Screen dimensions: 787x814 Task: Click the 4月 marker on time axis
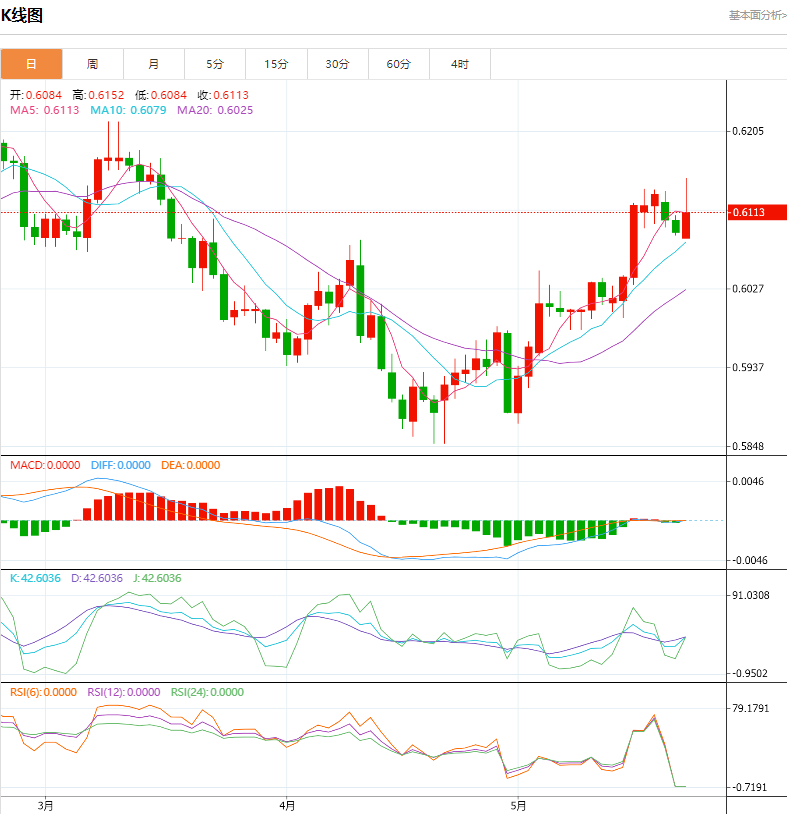click(287, 804)
